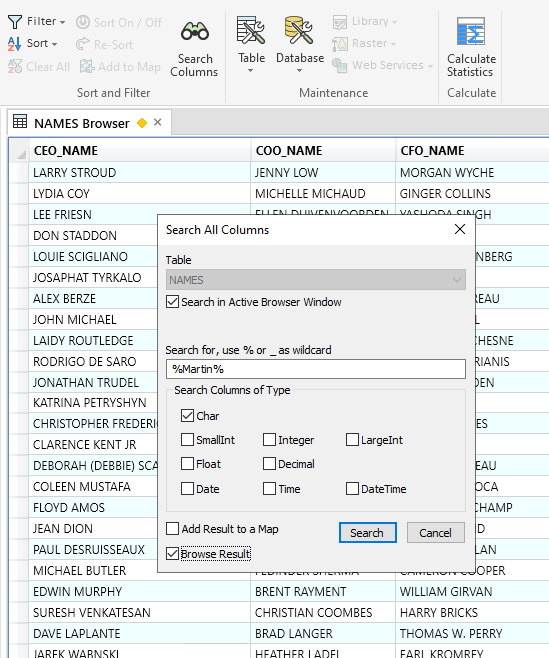Screen dimensions: 549x658
Task: Open the Table maintenance tools icon
Action: click(x=251, y=30)
